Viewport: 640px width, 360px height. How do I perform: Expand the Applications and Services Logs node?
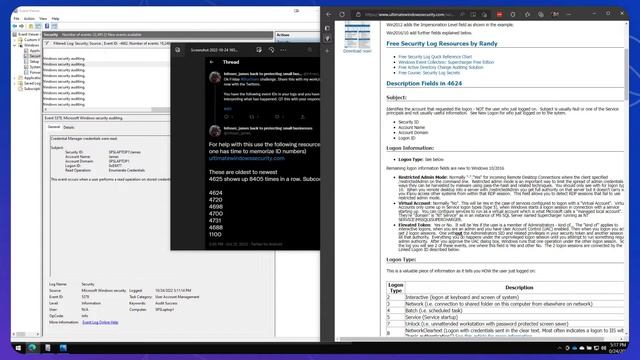(15, 78)
